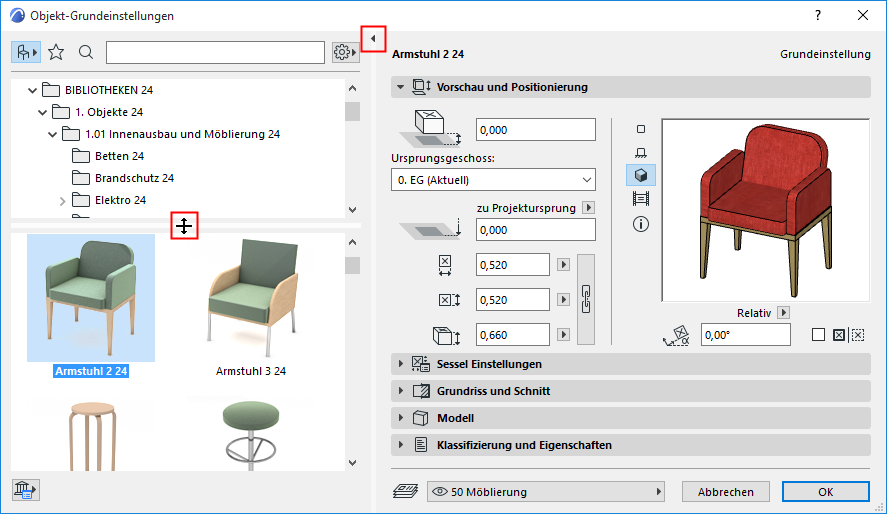Image resolution: width=887 pixels, height=514 pixels.
Task: Toggle the dashed crossed-box mirror option
Action: (x=858, y=335)
